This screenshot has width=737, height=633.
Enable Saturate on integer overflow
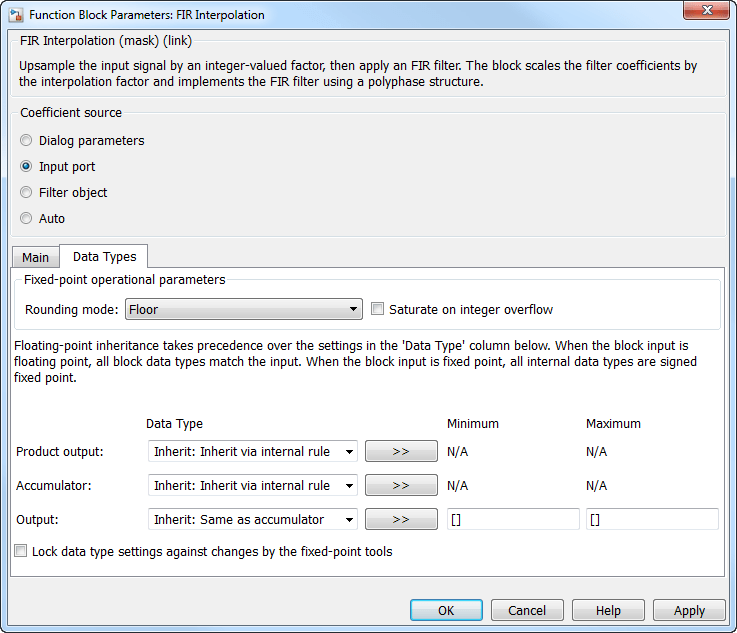(x=378, y=310)
